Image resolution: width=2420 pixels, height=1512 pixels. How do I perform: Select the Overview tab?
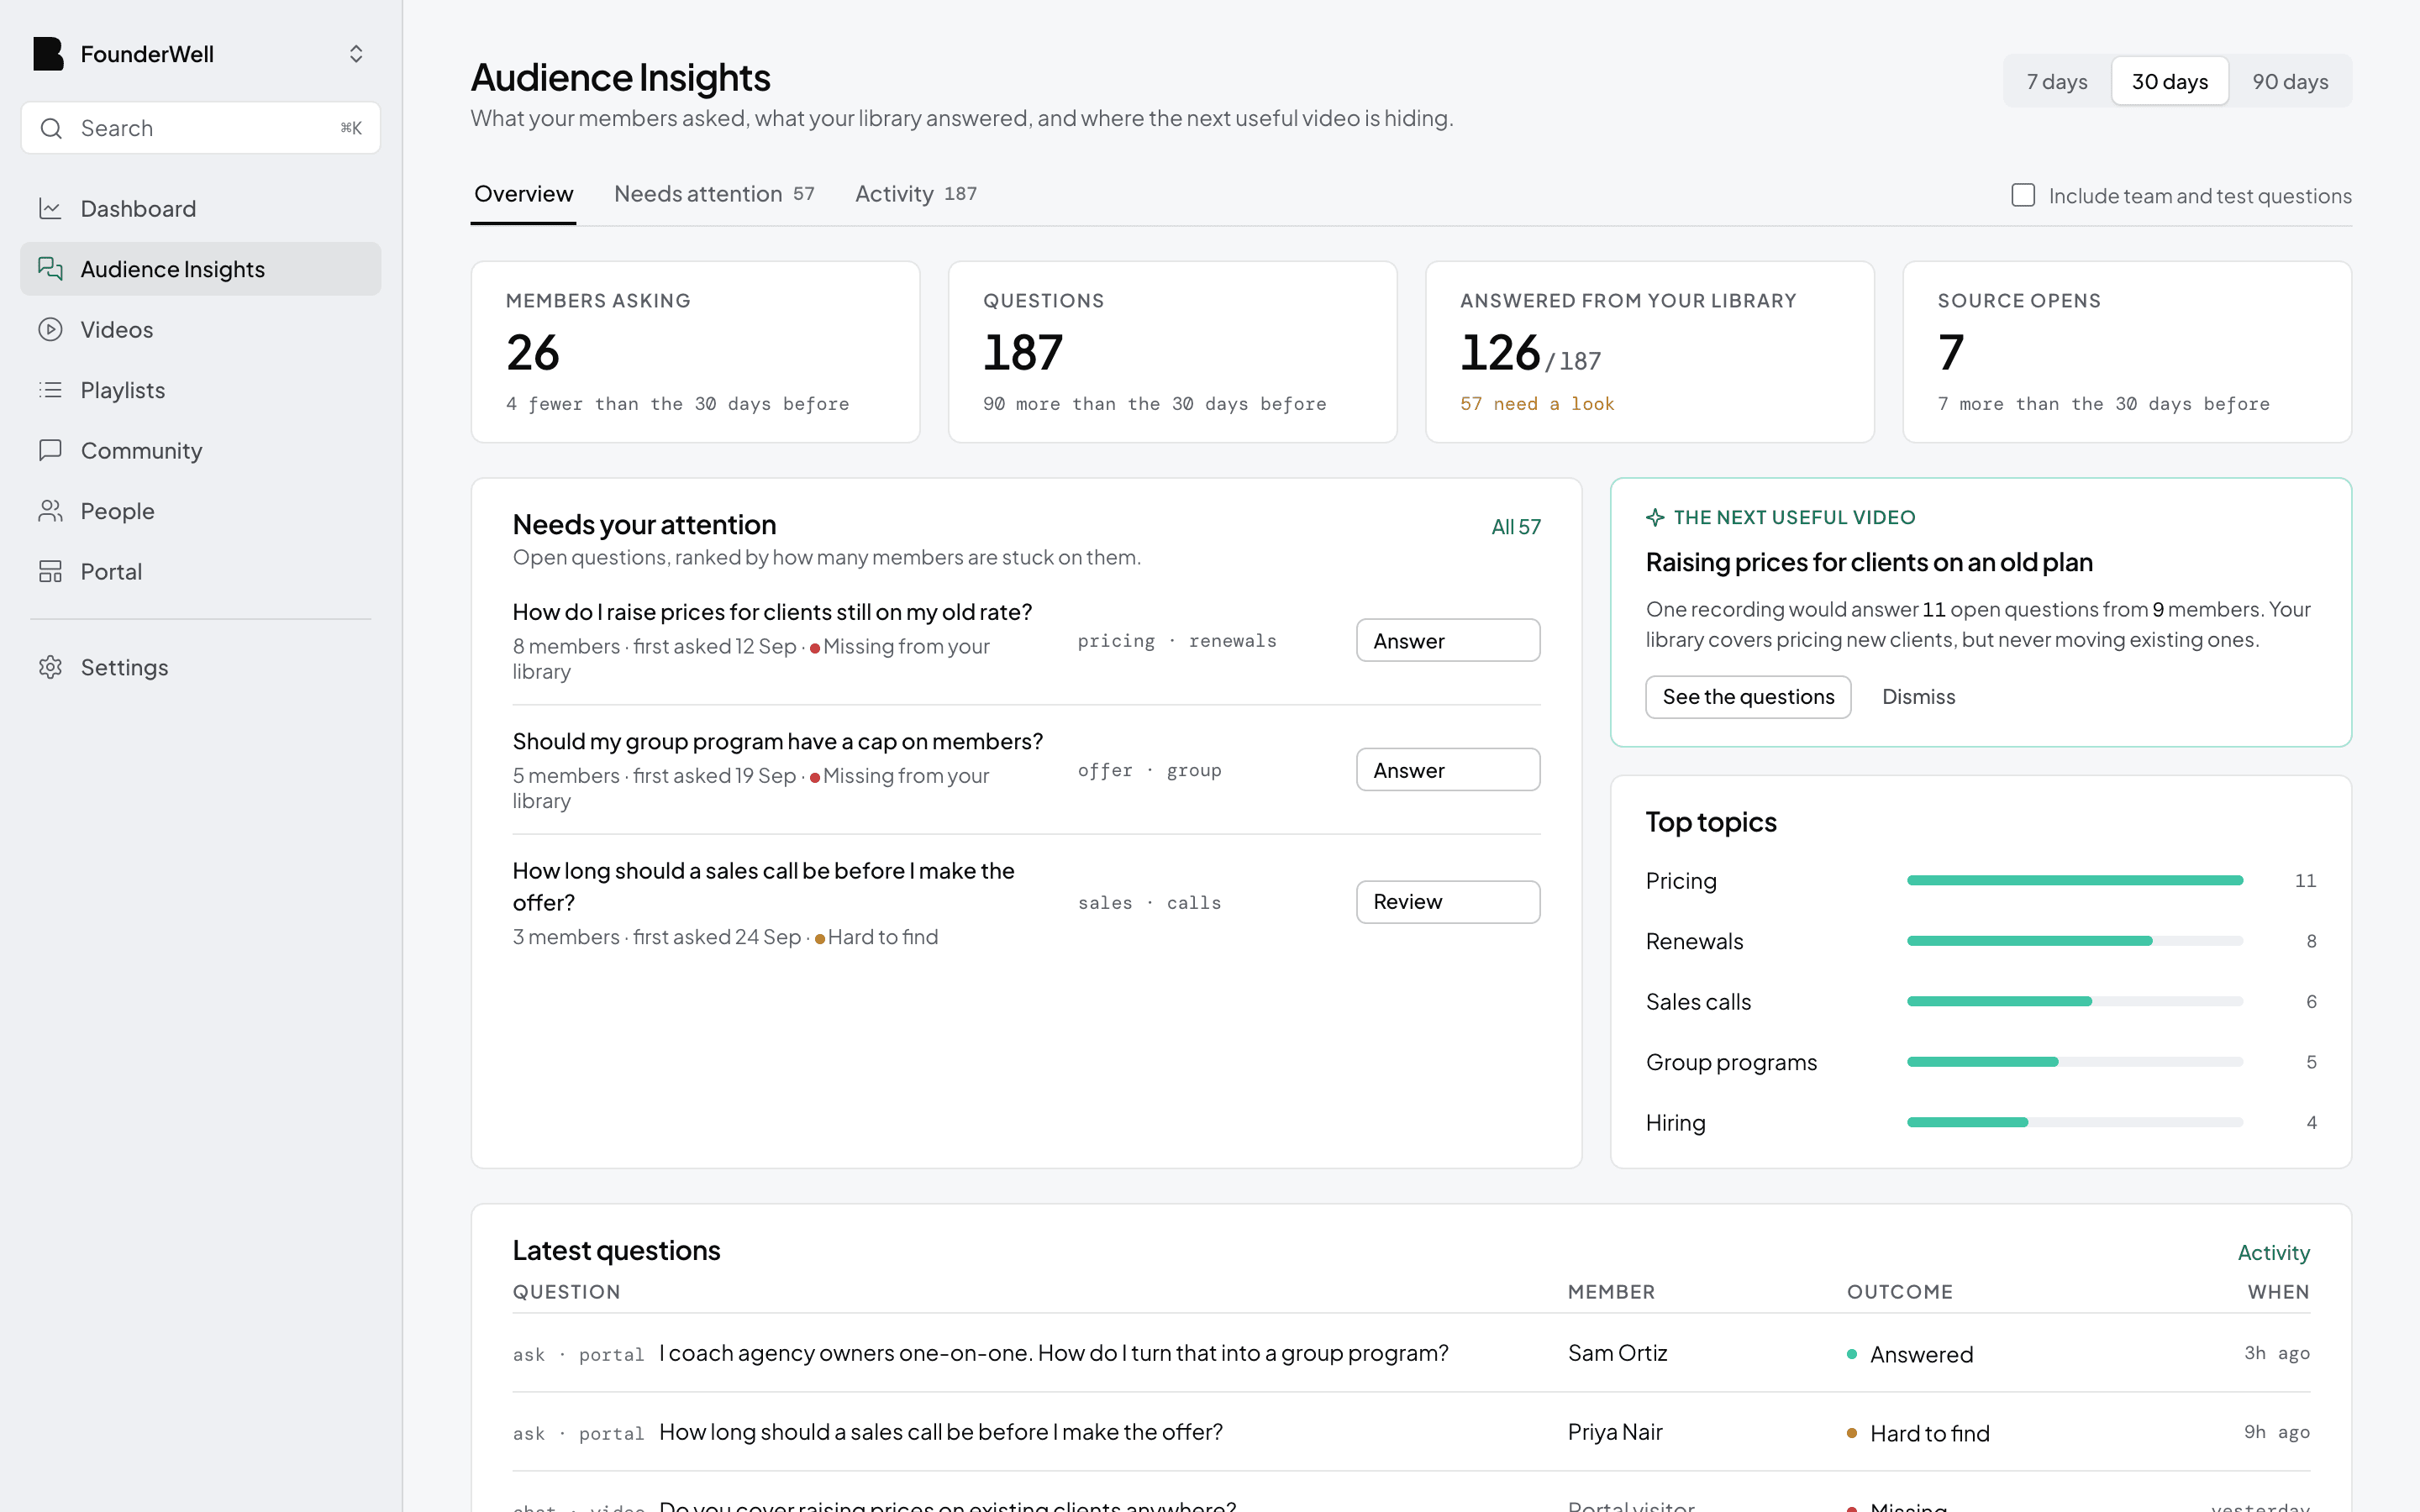[523, 194]
